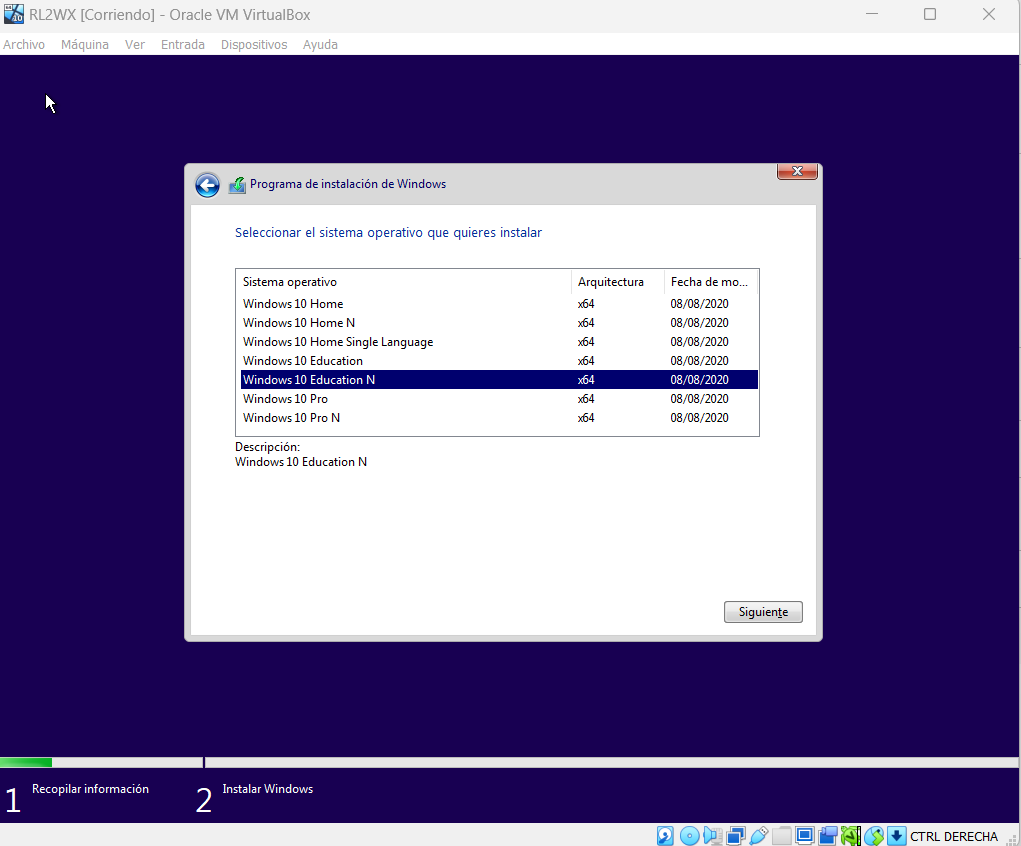The width and height of the screenshot is (1021, 846).
Task: Close the Windows setup dialog
Action: [x=797, y=172]
